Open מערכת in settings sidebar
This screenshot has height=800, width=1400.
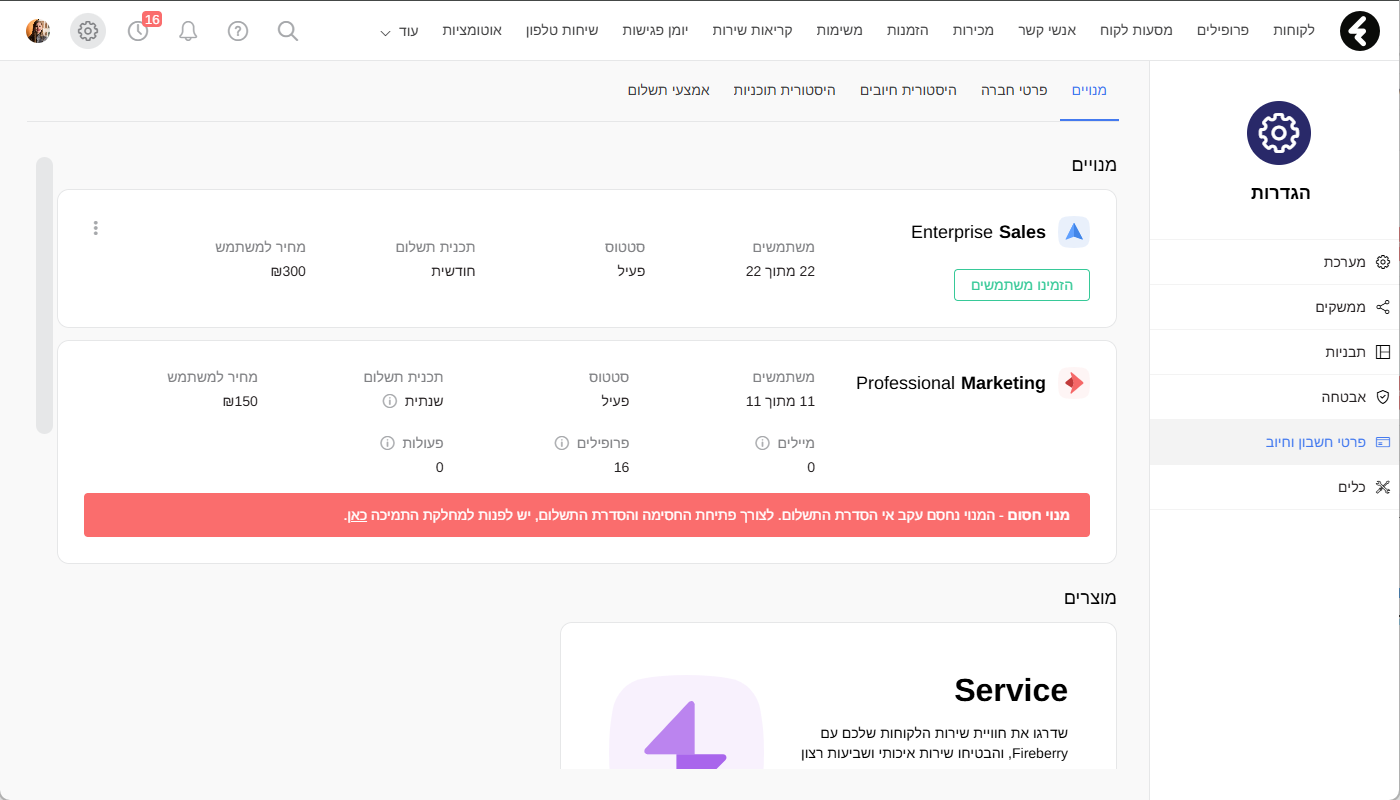[1275, 262]
